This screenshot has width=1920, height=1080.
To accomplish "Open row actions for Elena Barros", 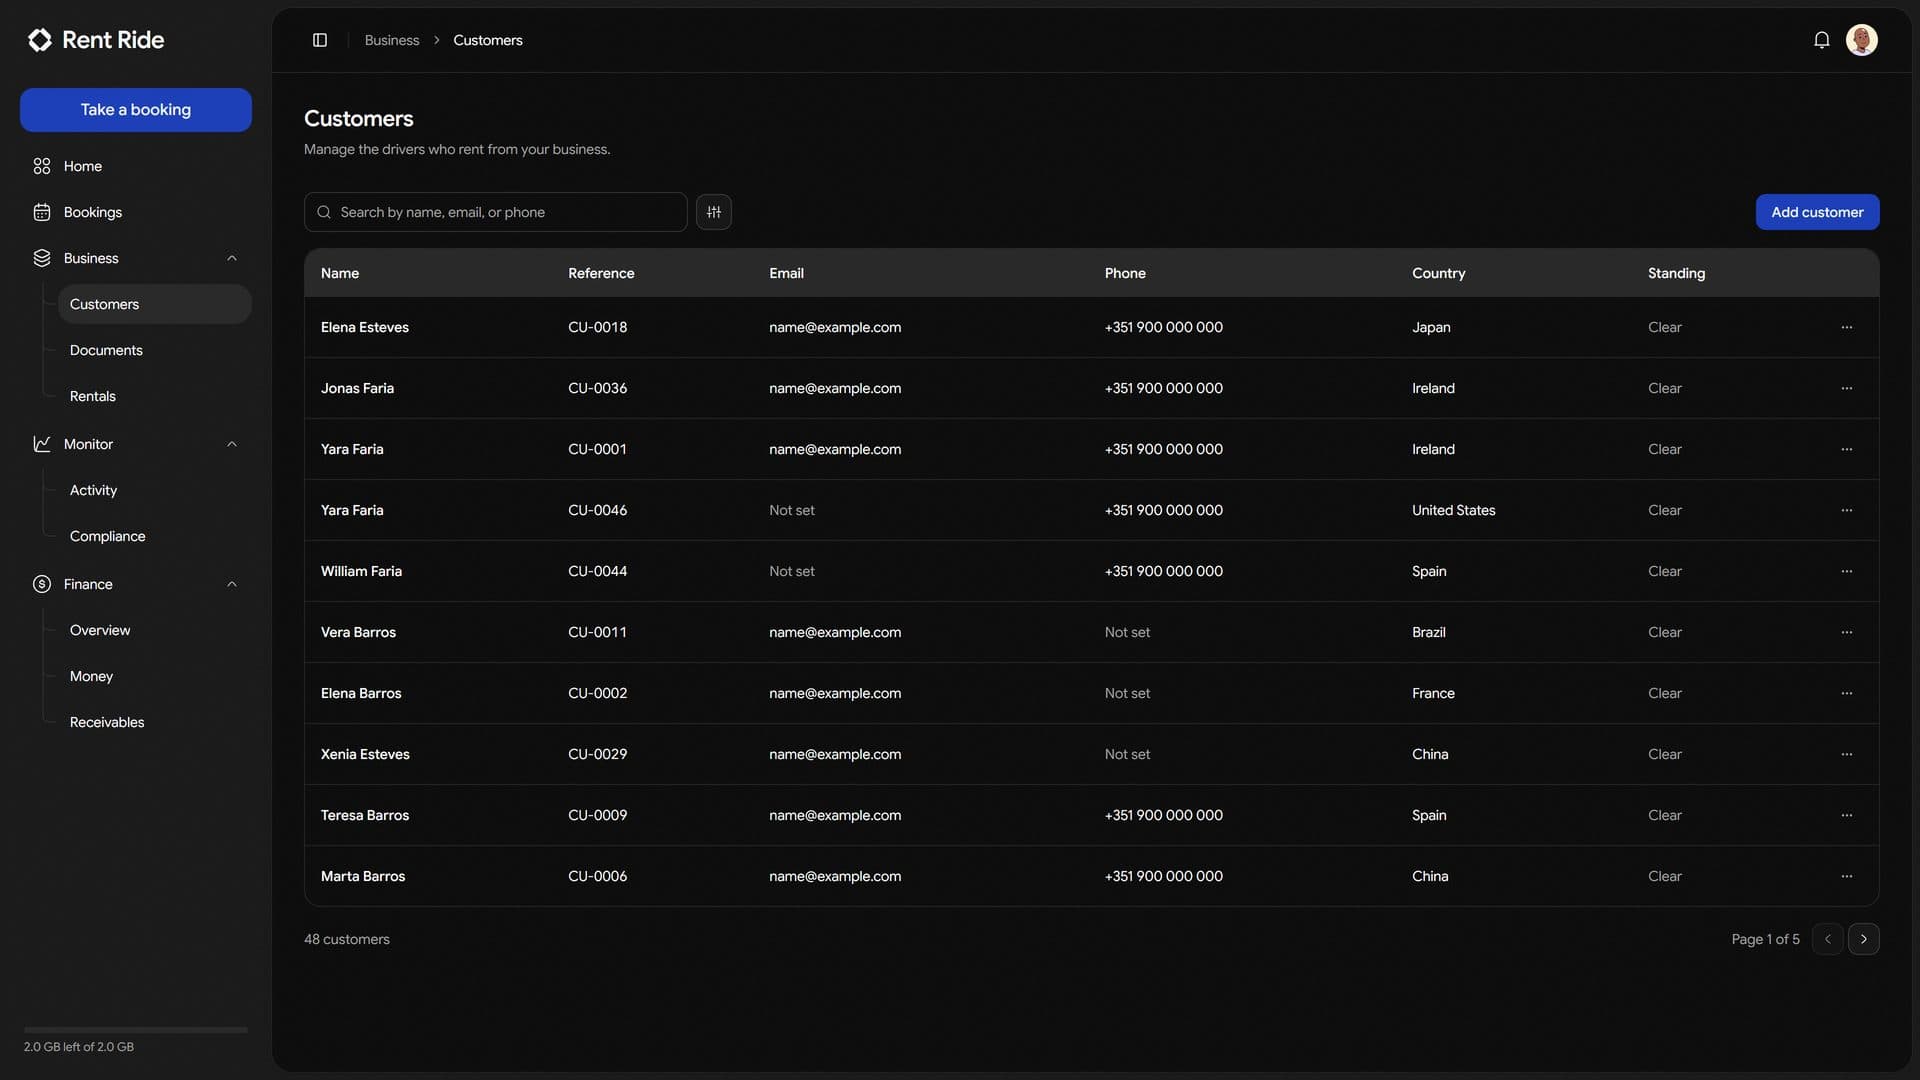I will tap(1847, 693).
